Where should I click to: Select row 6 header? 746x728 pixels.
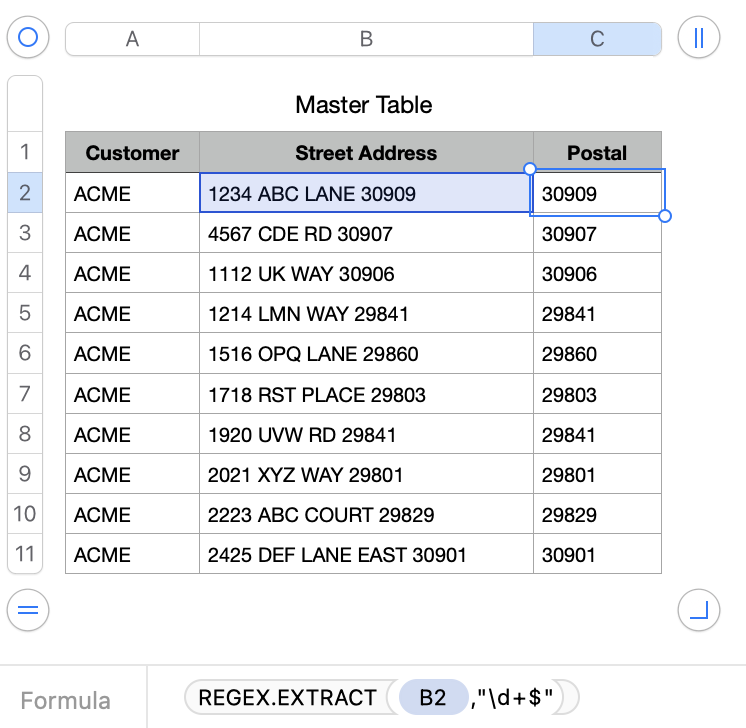25,353
